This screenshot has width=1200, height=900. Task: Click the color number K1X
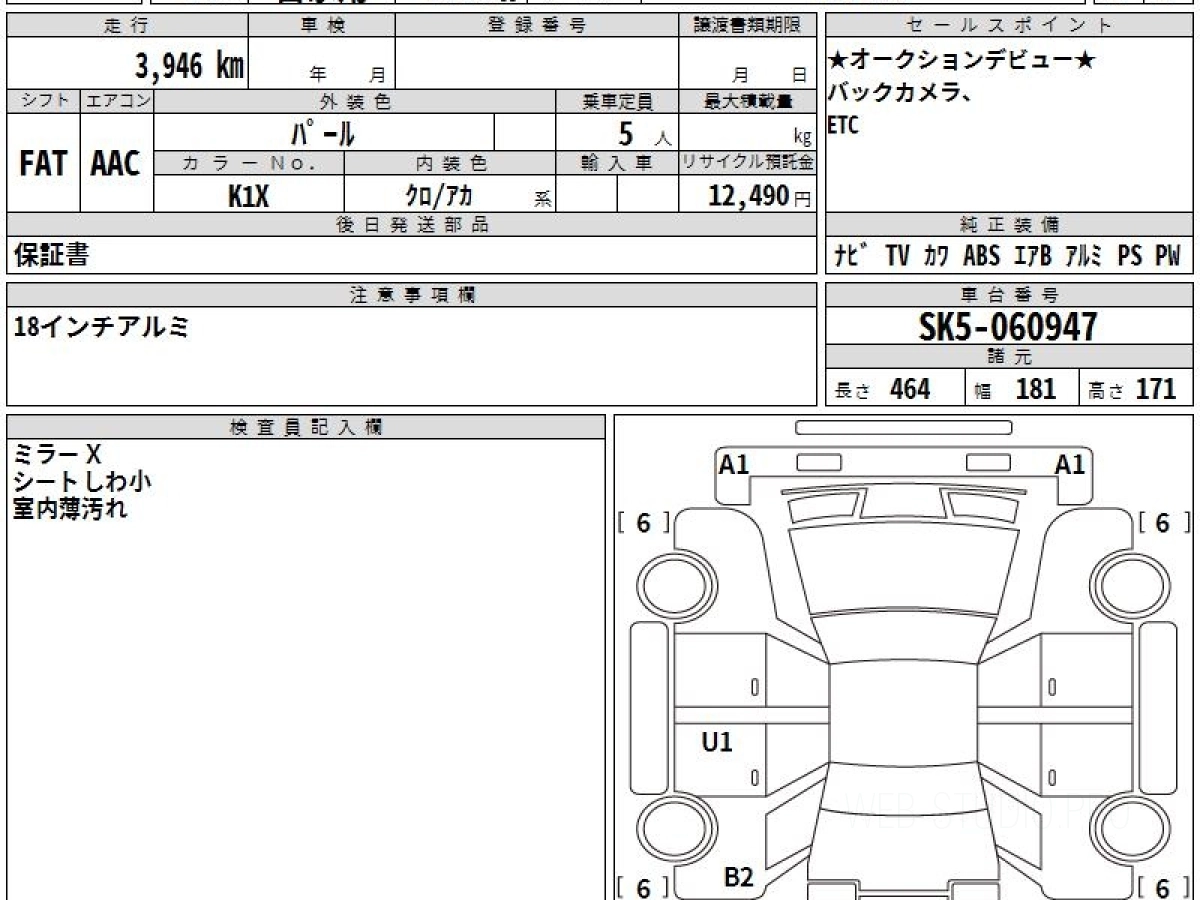[248, 195]
